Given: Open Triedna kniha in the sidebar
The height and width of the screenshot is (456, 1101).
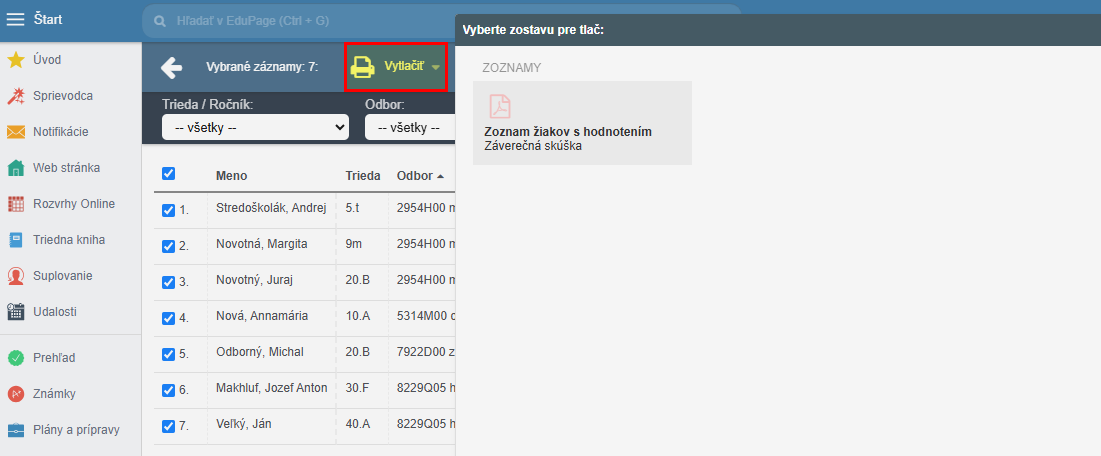Looking at the screenshot, I should tap(69, 240).
